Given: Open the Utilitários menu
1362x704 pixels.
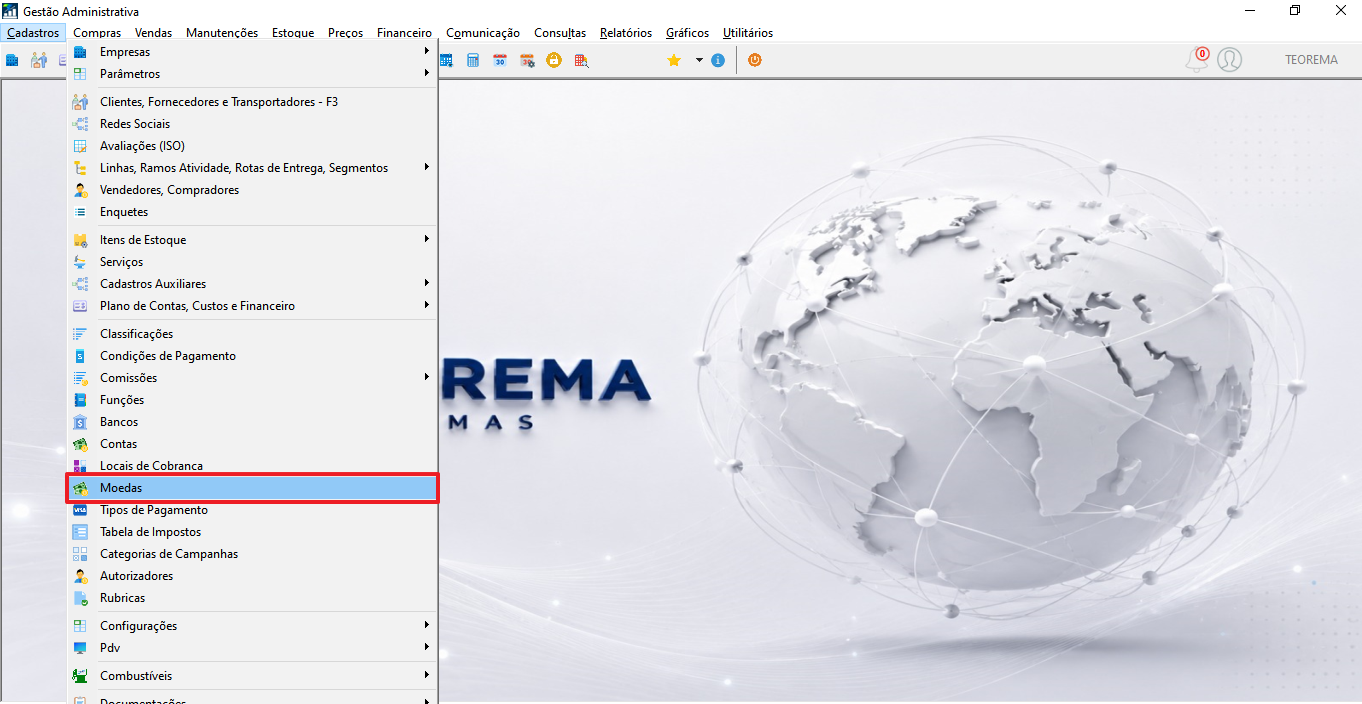Looking at the screenshot, I should click(x=747, y=33).
